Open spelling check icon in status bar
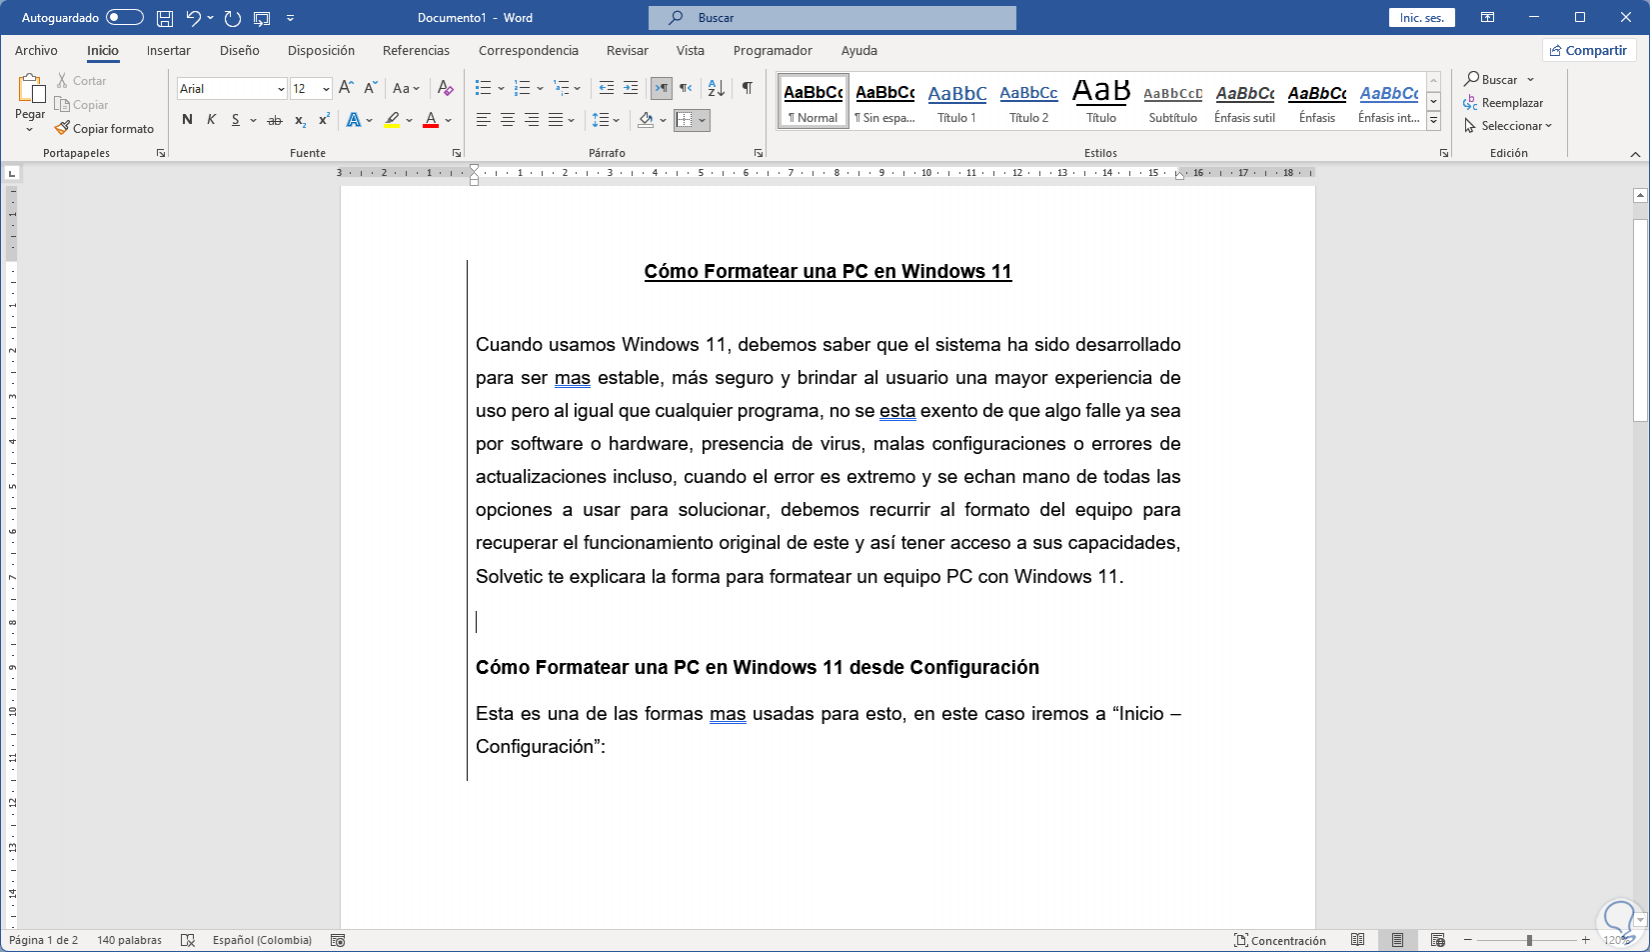Image resolution: width=1650 pixels, height=952 pixels. (187, 940)
